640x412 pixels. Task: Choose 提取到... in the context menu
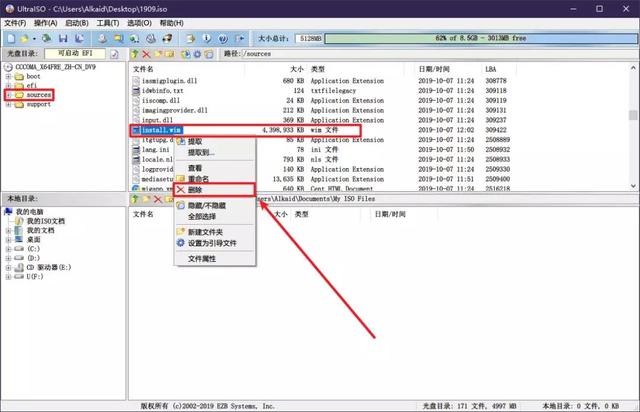[x=215, y=152]
